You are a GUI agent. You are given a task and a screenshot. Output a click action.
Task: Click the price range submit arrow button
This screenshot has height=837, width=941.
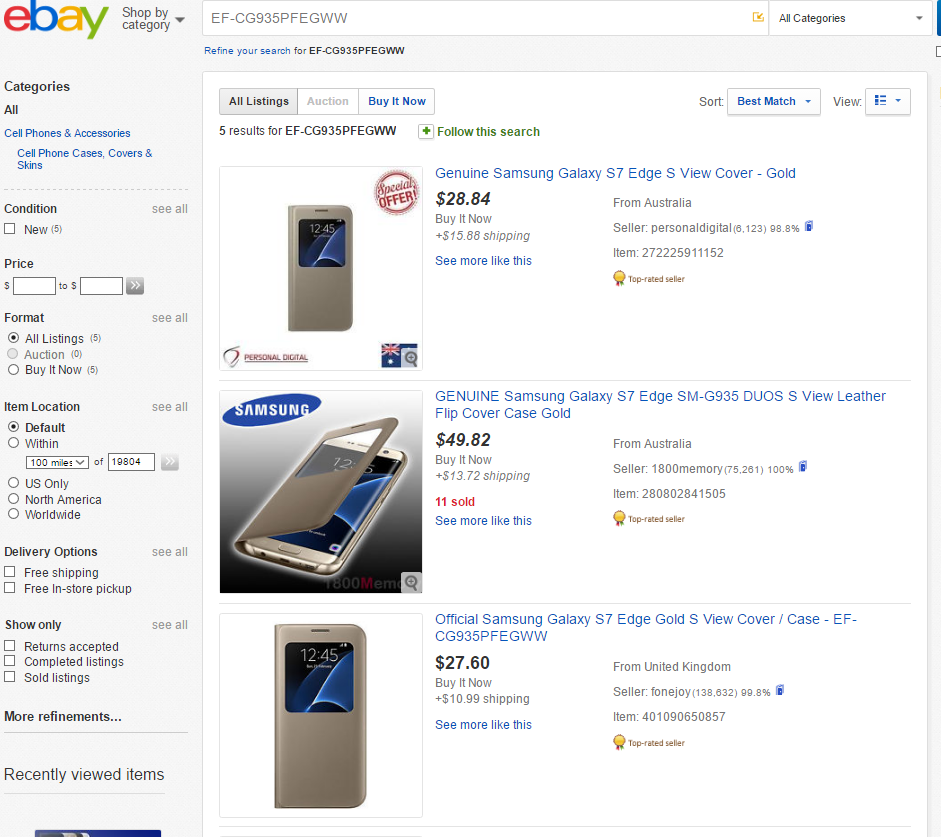pyautogui.click(x=135, y=286)
